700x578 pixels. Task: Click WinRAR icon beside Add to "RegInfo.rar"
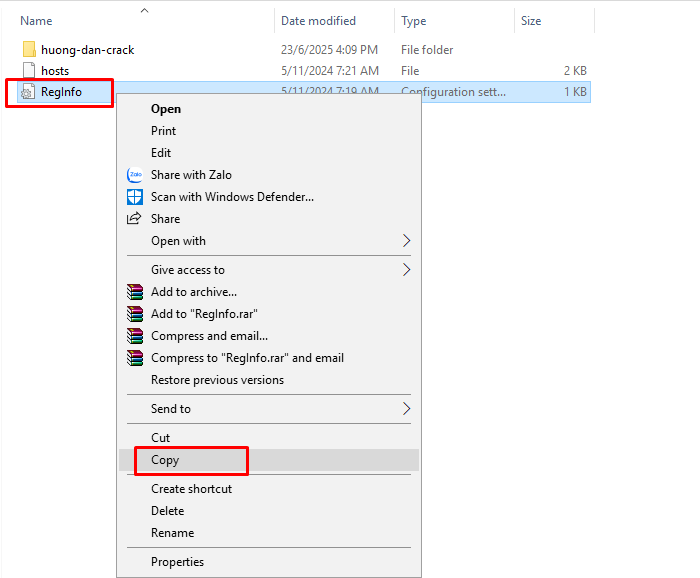tap(135, 314)
